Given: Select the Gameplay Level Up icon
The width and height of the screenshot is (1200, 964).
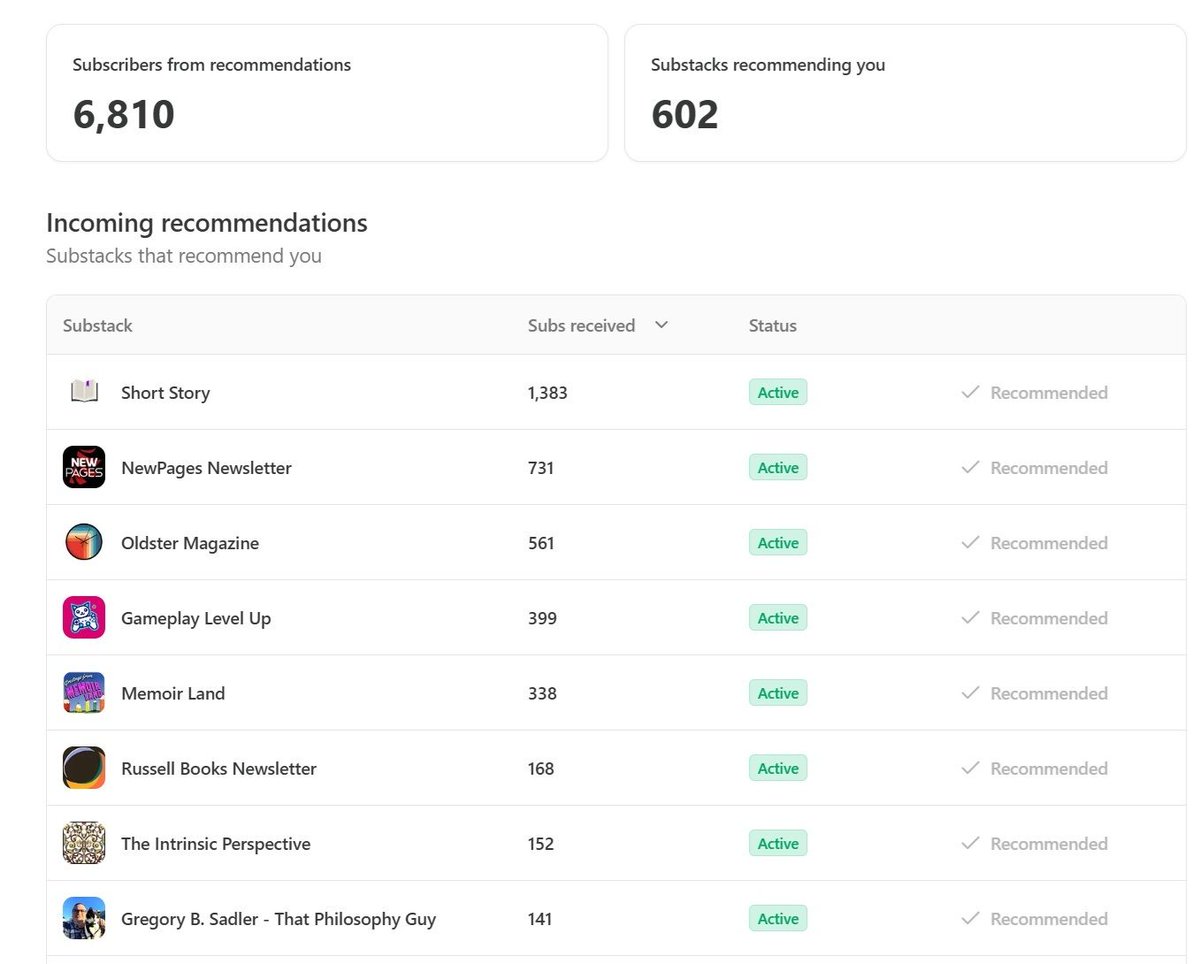Looking at the screenshot, I should (84, 617).
